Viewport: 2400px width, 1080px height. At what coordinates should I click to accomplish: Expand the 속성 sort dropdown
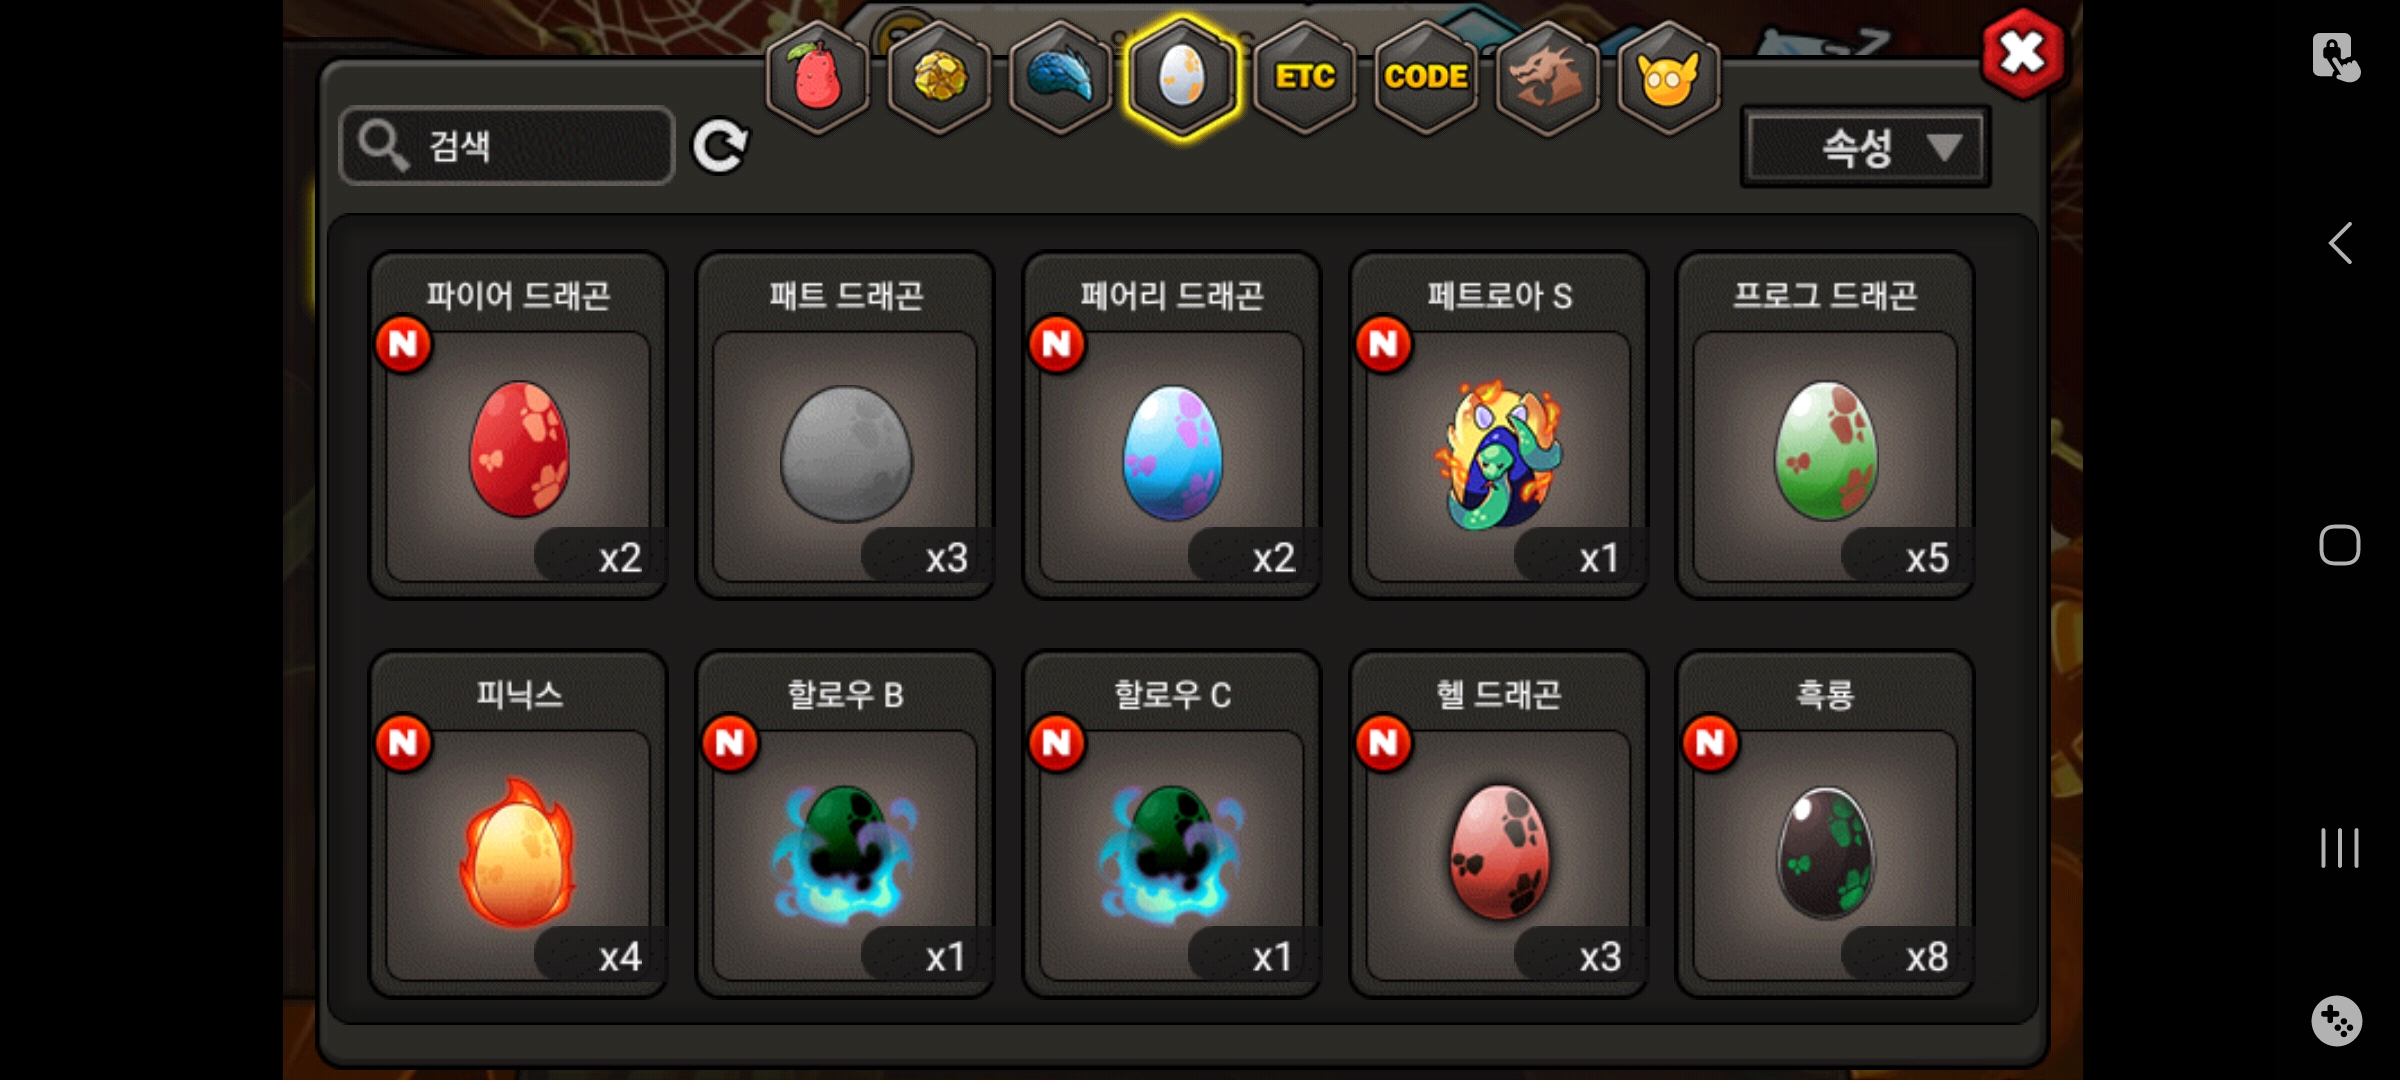(x=1865, y=148)
